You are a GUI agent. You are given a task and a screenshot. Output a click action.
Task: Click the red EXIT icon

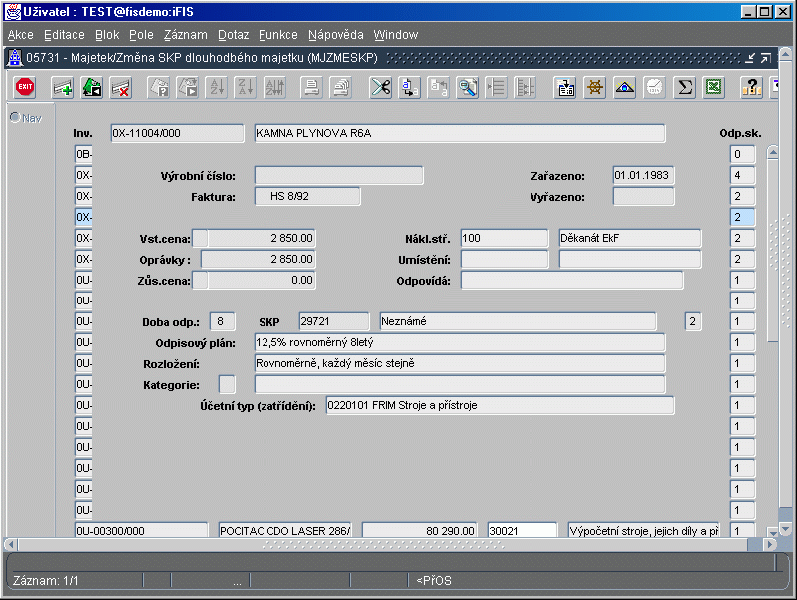coord(25,87)
